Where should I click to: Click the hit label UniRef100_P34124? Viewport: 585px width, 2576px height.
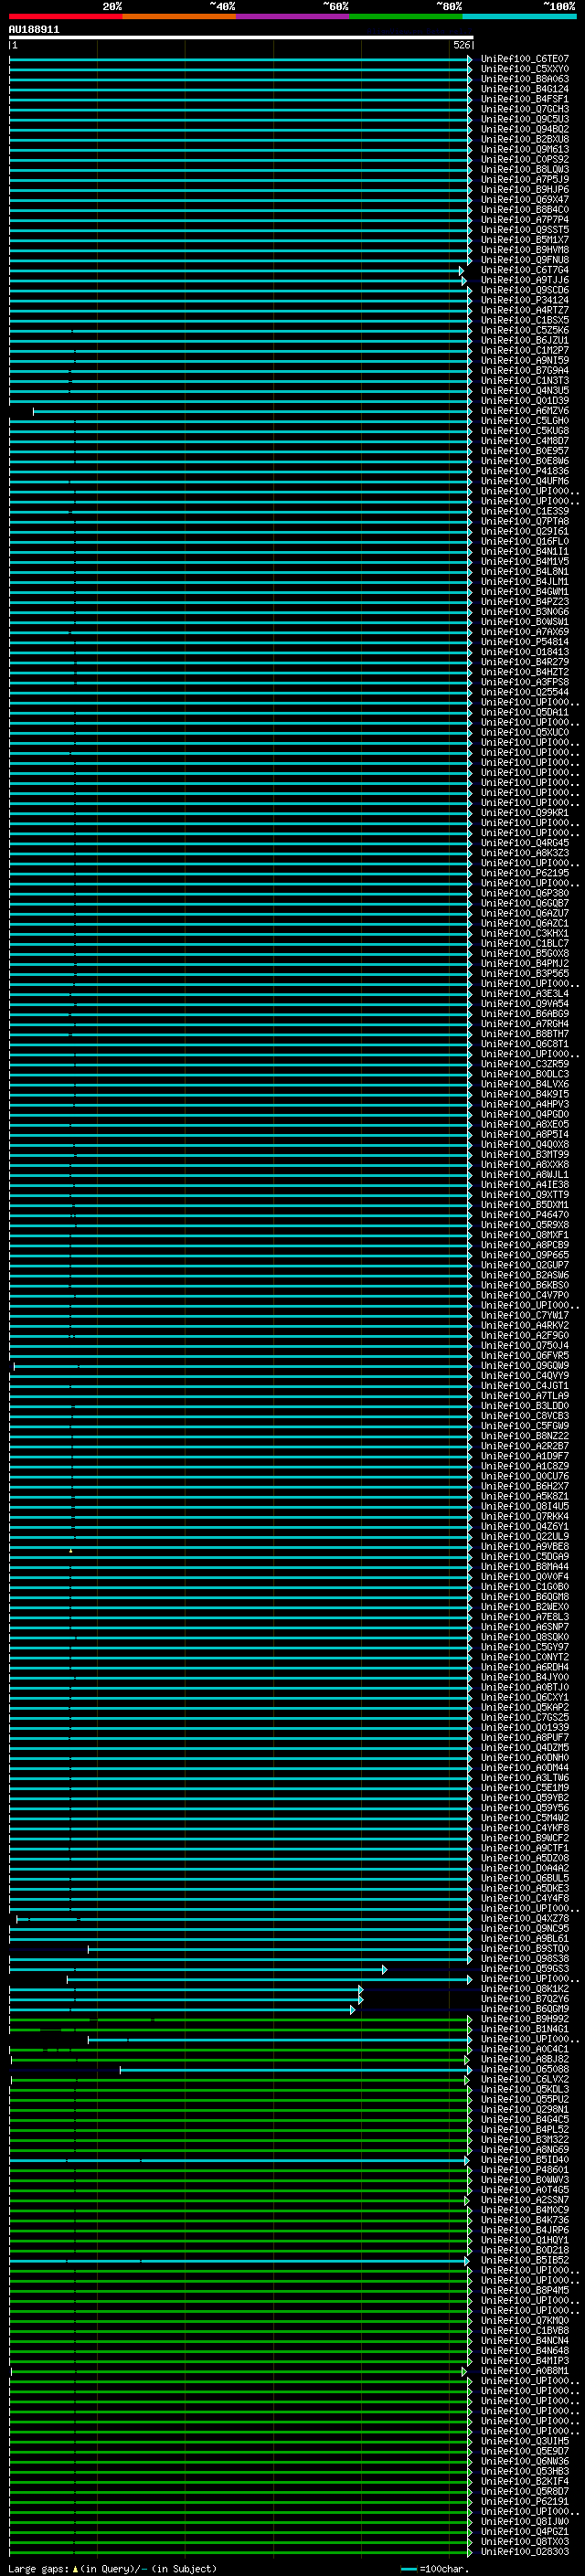524,300
